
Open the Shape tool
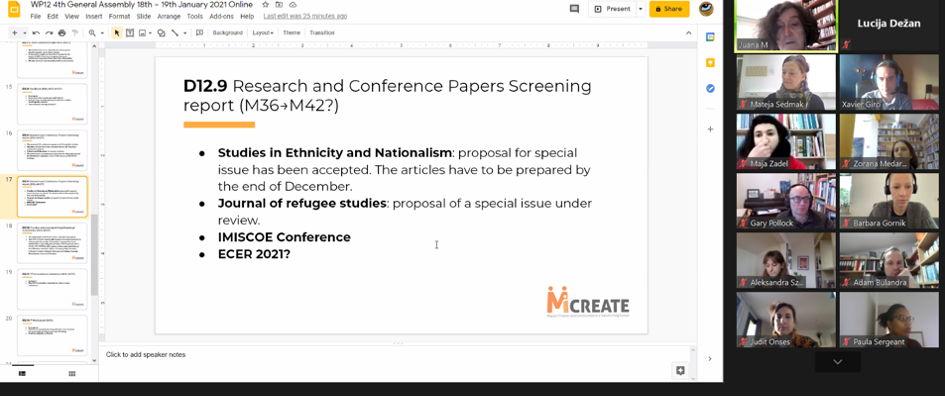click(x=162, y=33)
